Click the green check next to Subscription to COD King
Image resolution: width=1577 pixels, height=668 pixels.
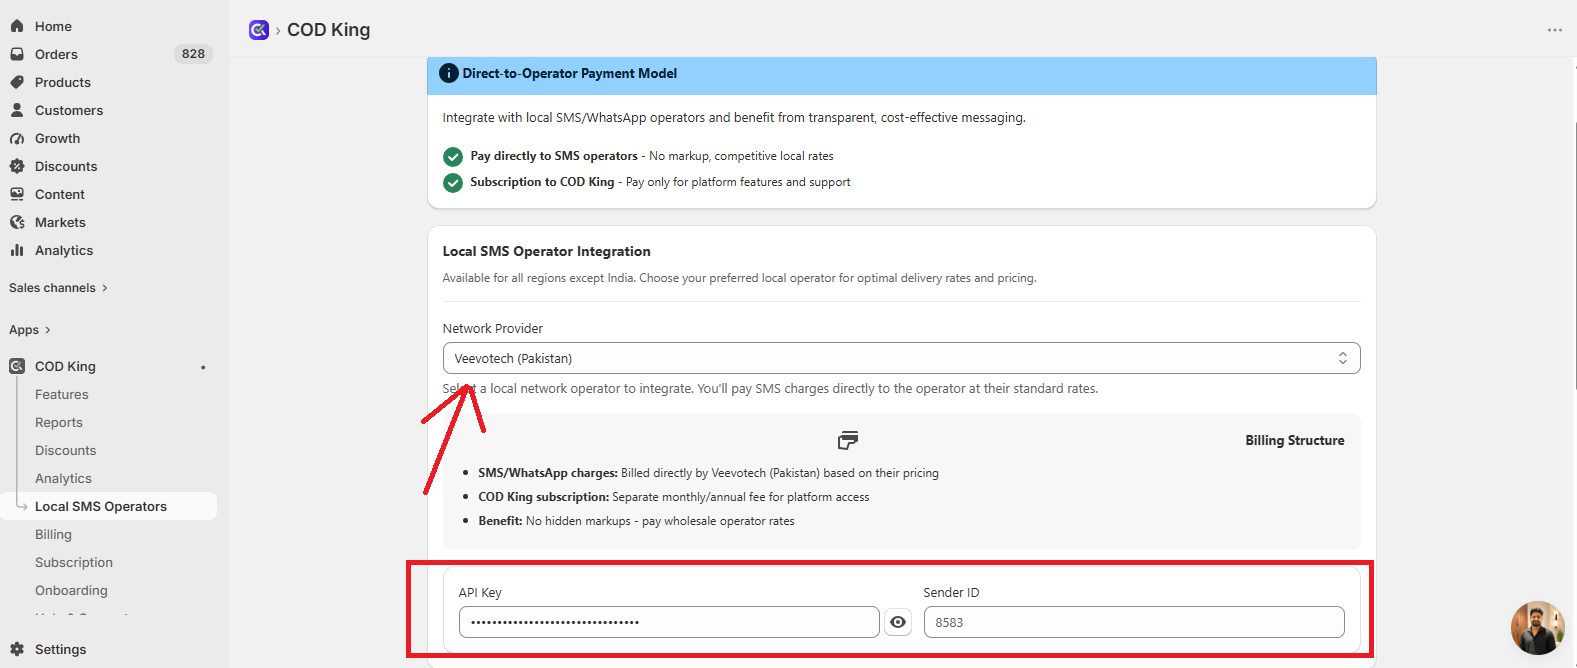pos(453,182)
